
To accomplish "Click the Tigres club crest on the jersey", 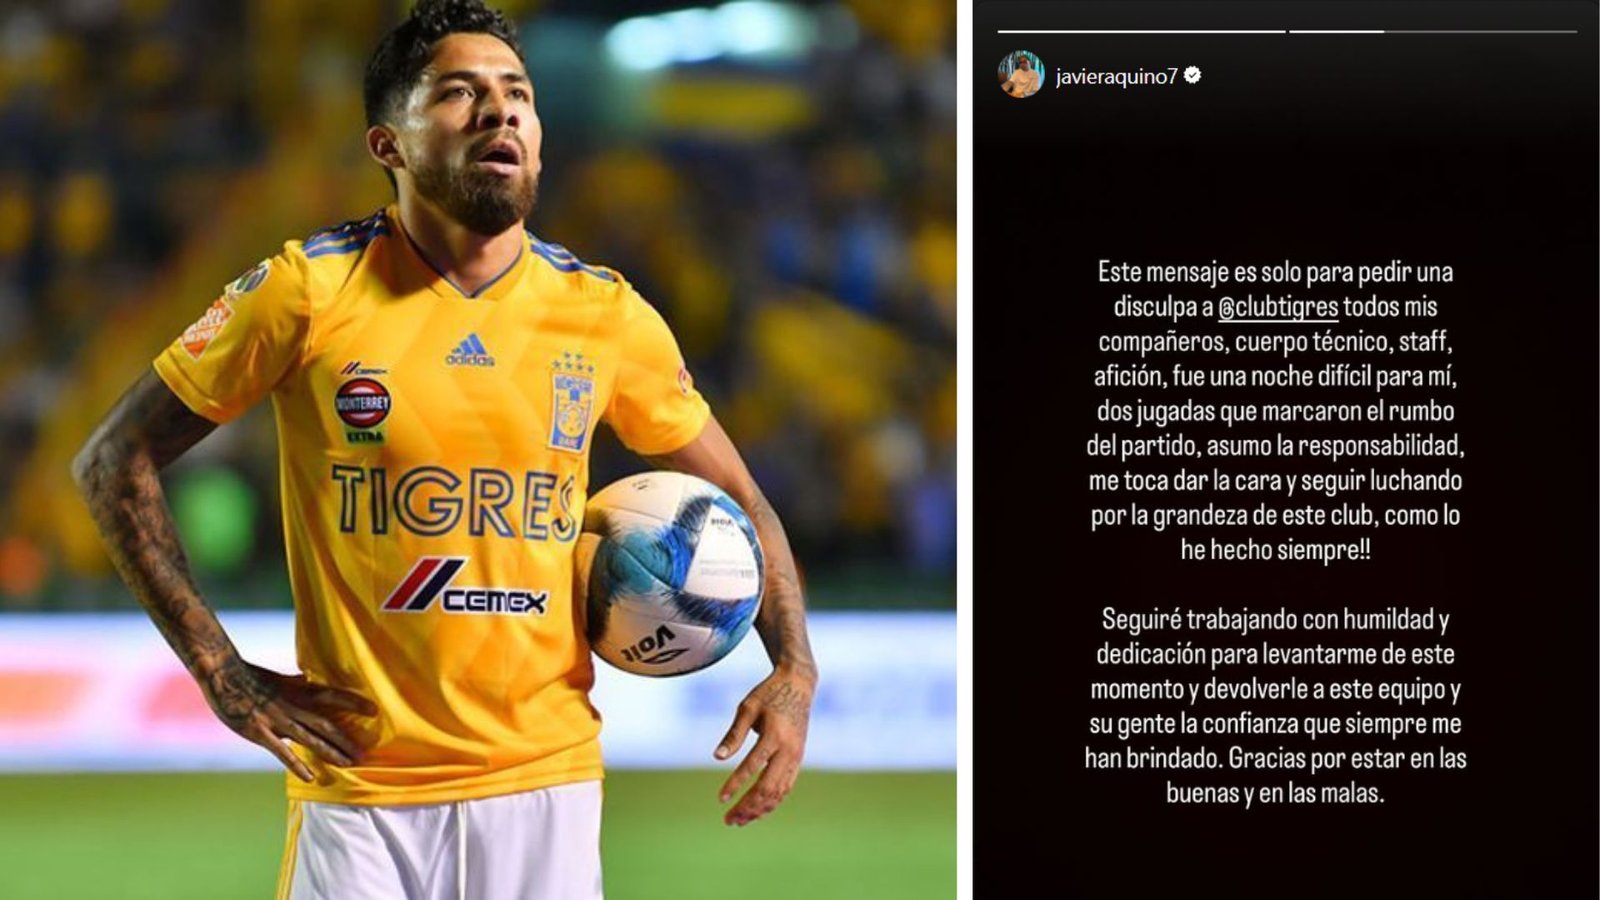I will point(572,402).
